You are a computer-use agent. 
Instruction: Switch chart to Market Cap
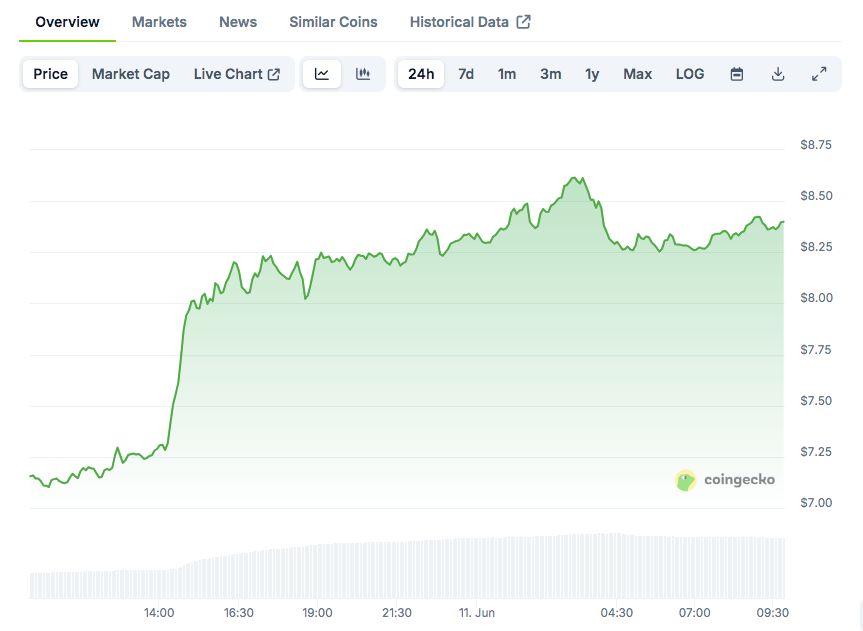pos(131,74)
